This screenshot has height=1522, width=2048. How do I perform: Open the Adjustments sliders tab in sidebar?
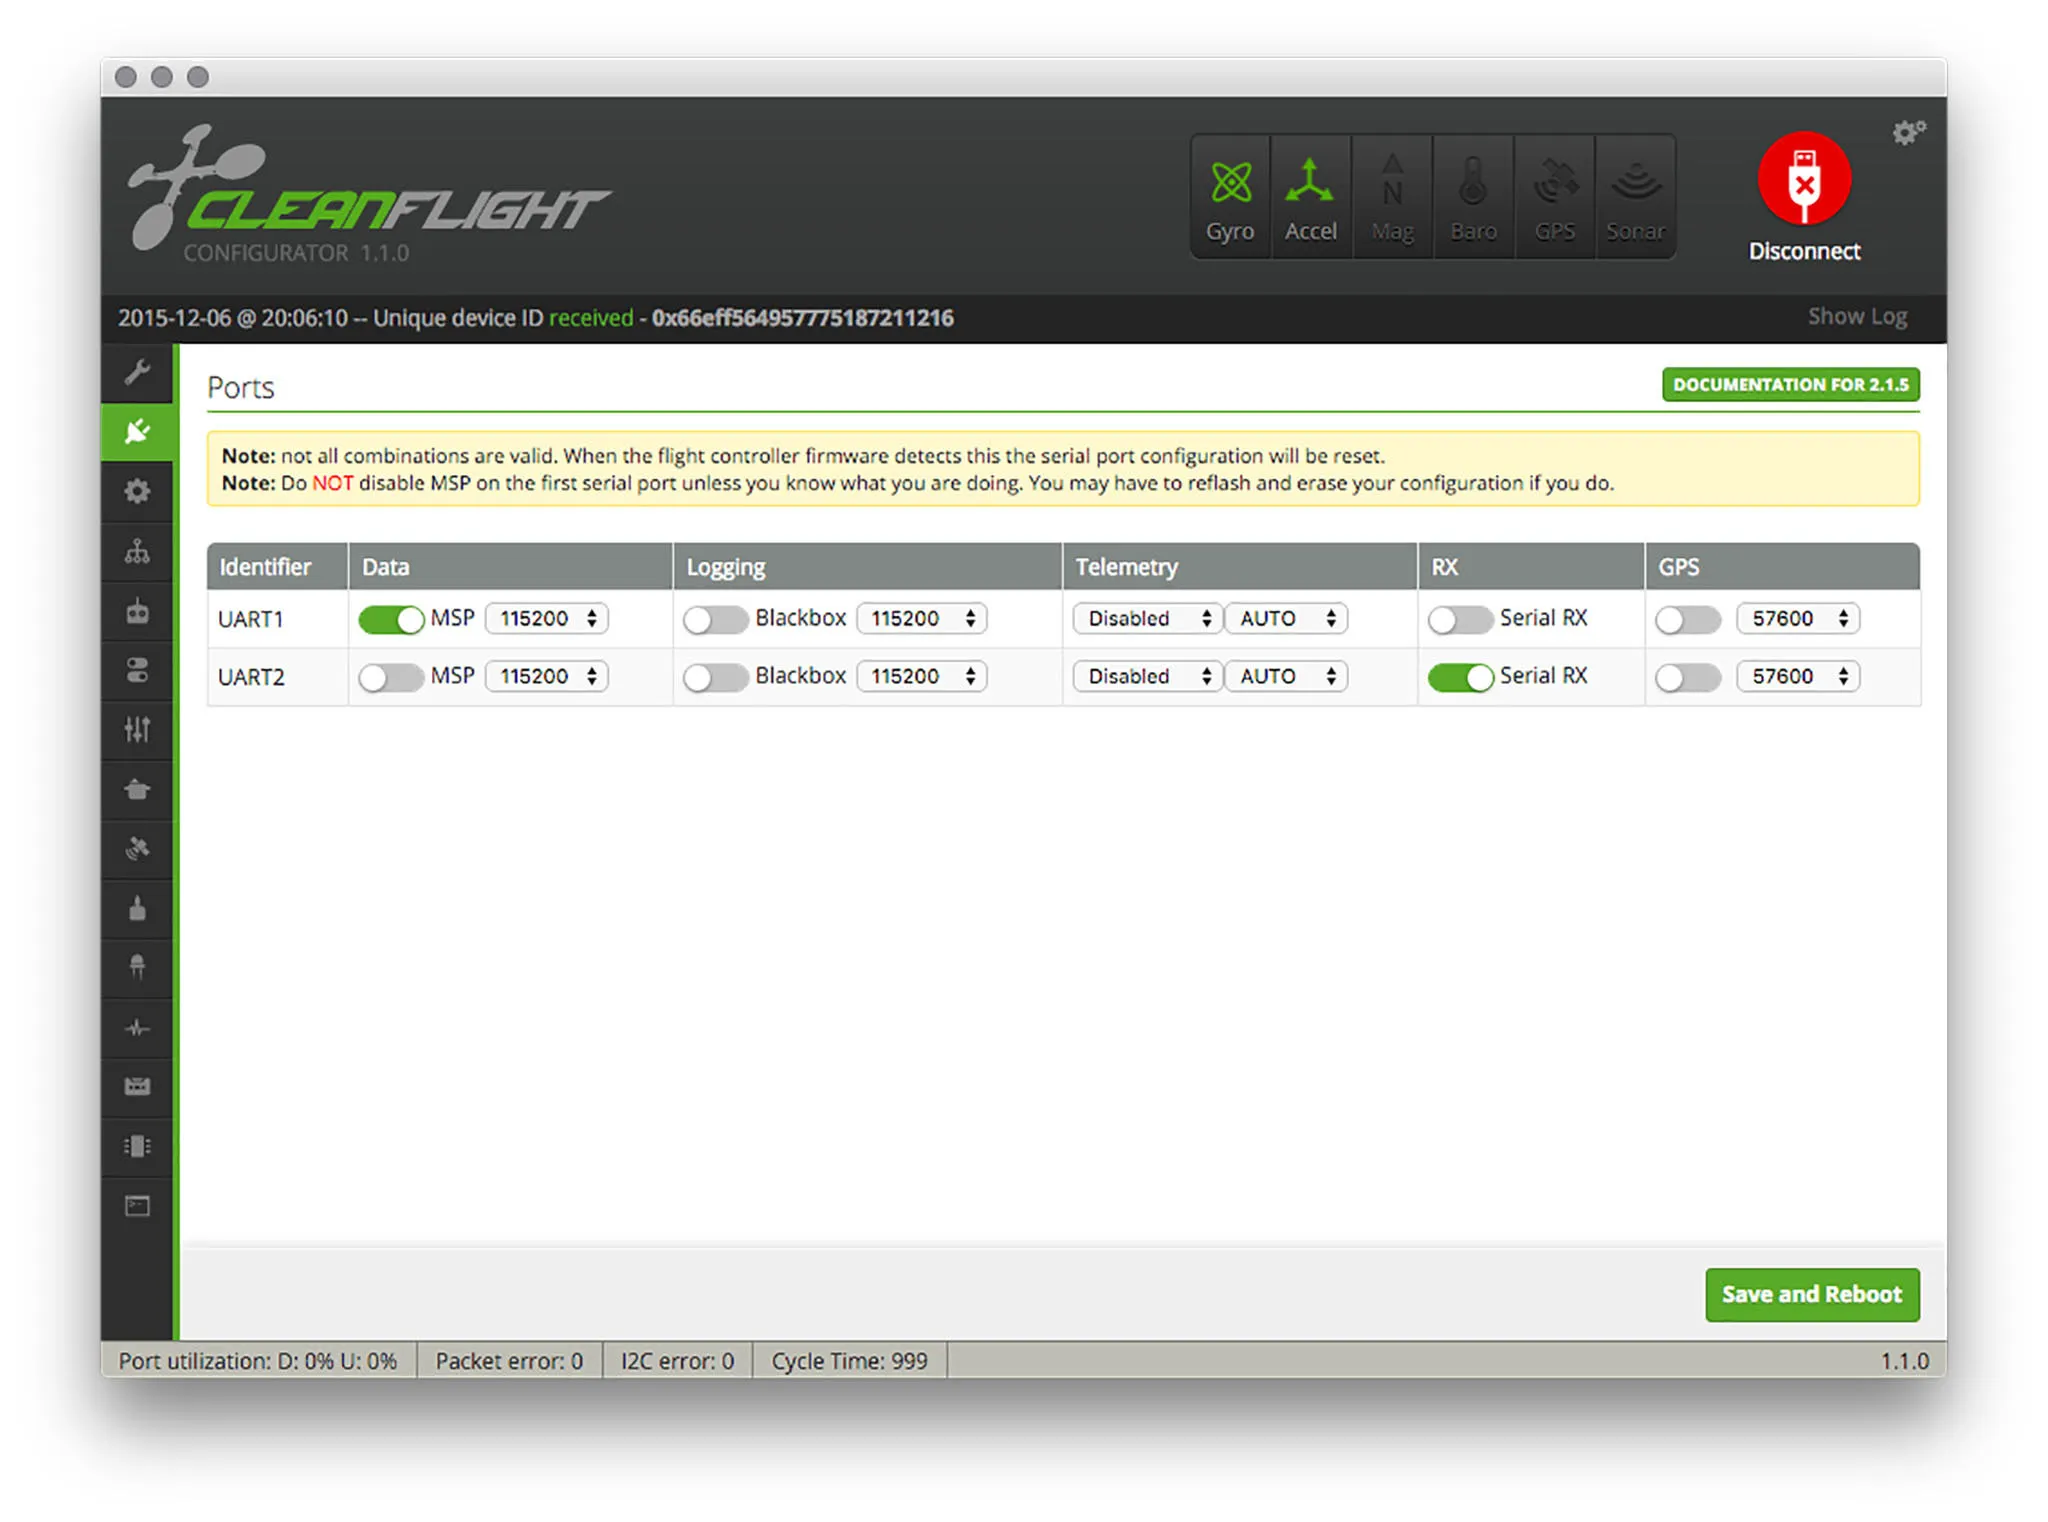[x=137, y=730]
